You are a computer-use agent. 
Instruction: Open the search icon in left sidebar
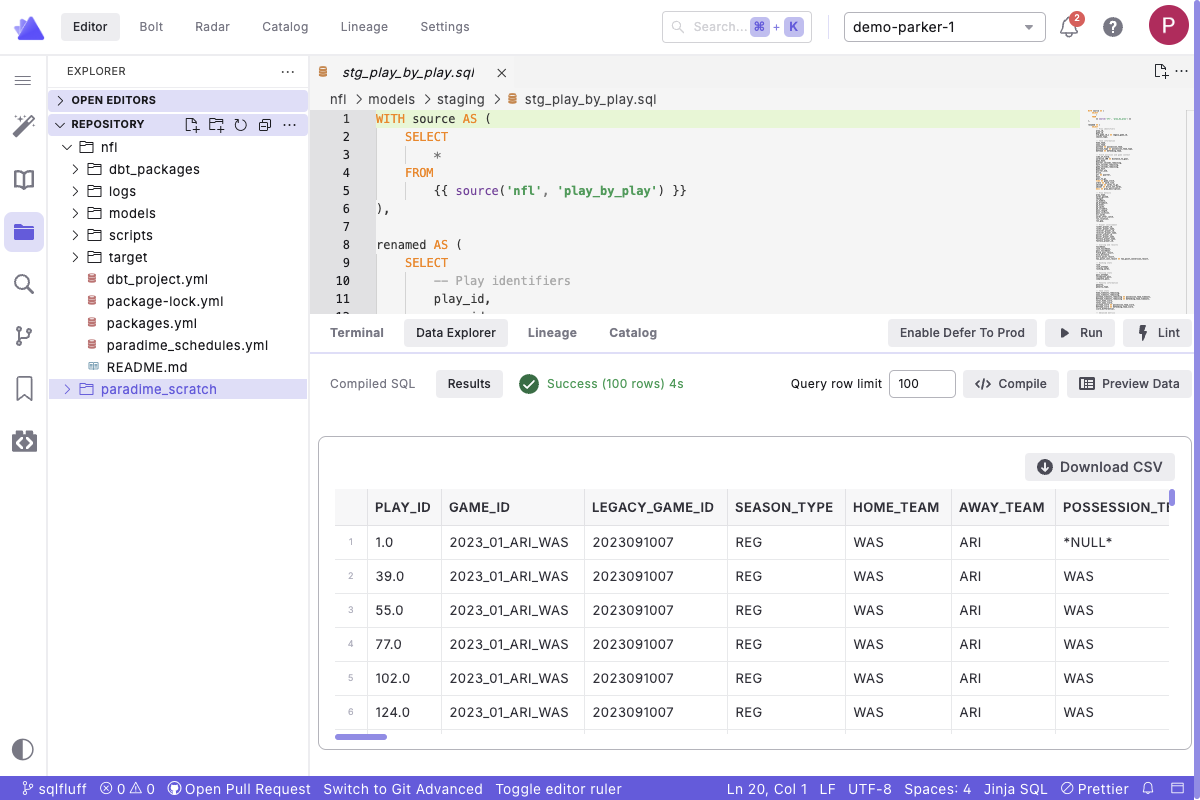point(23,284)
